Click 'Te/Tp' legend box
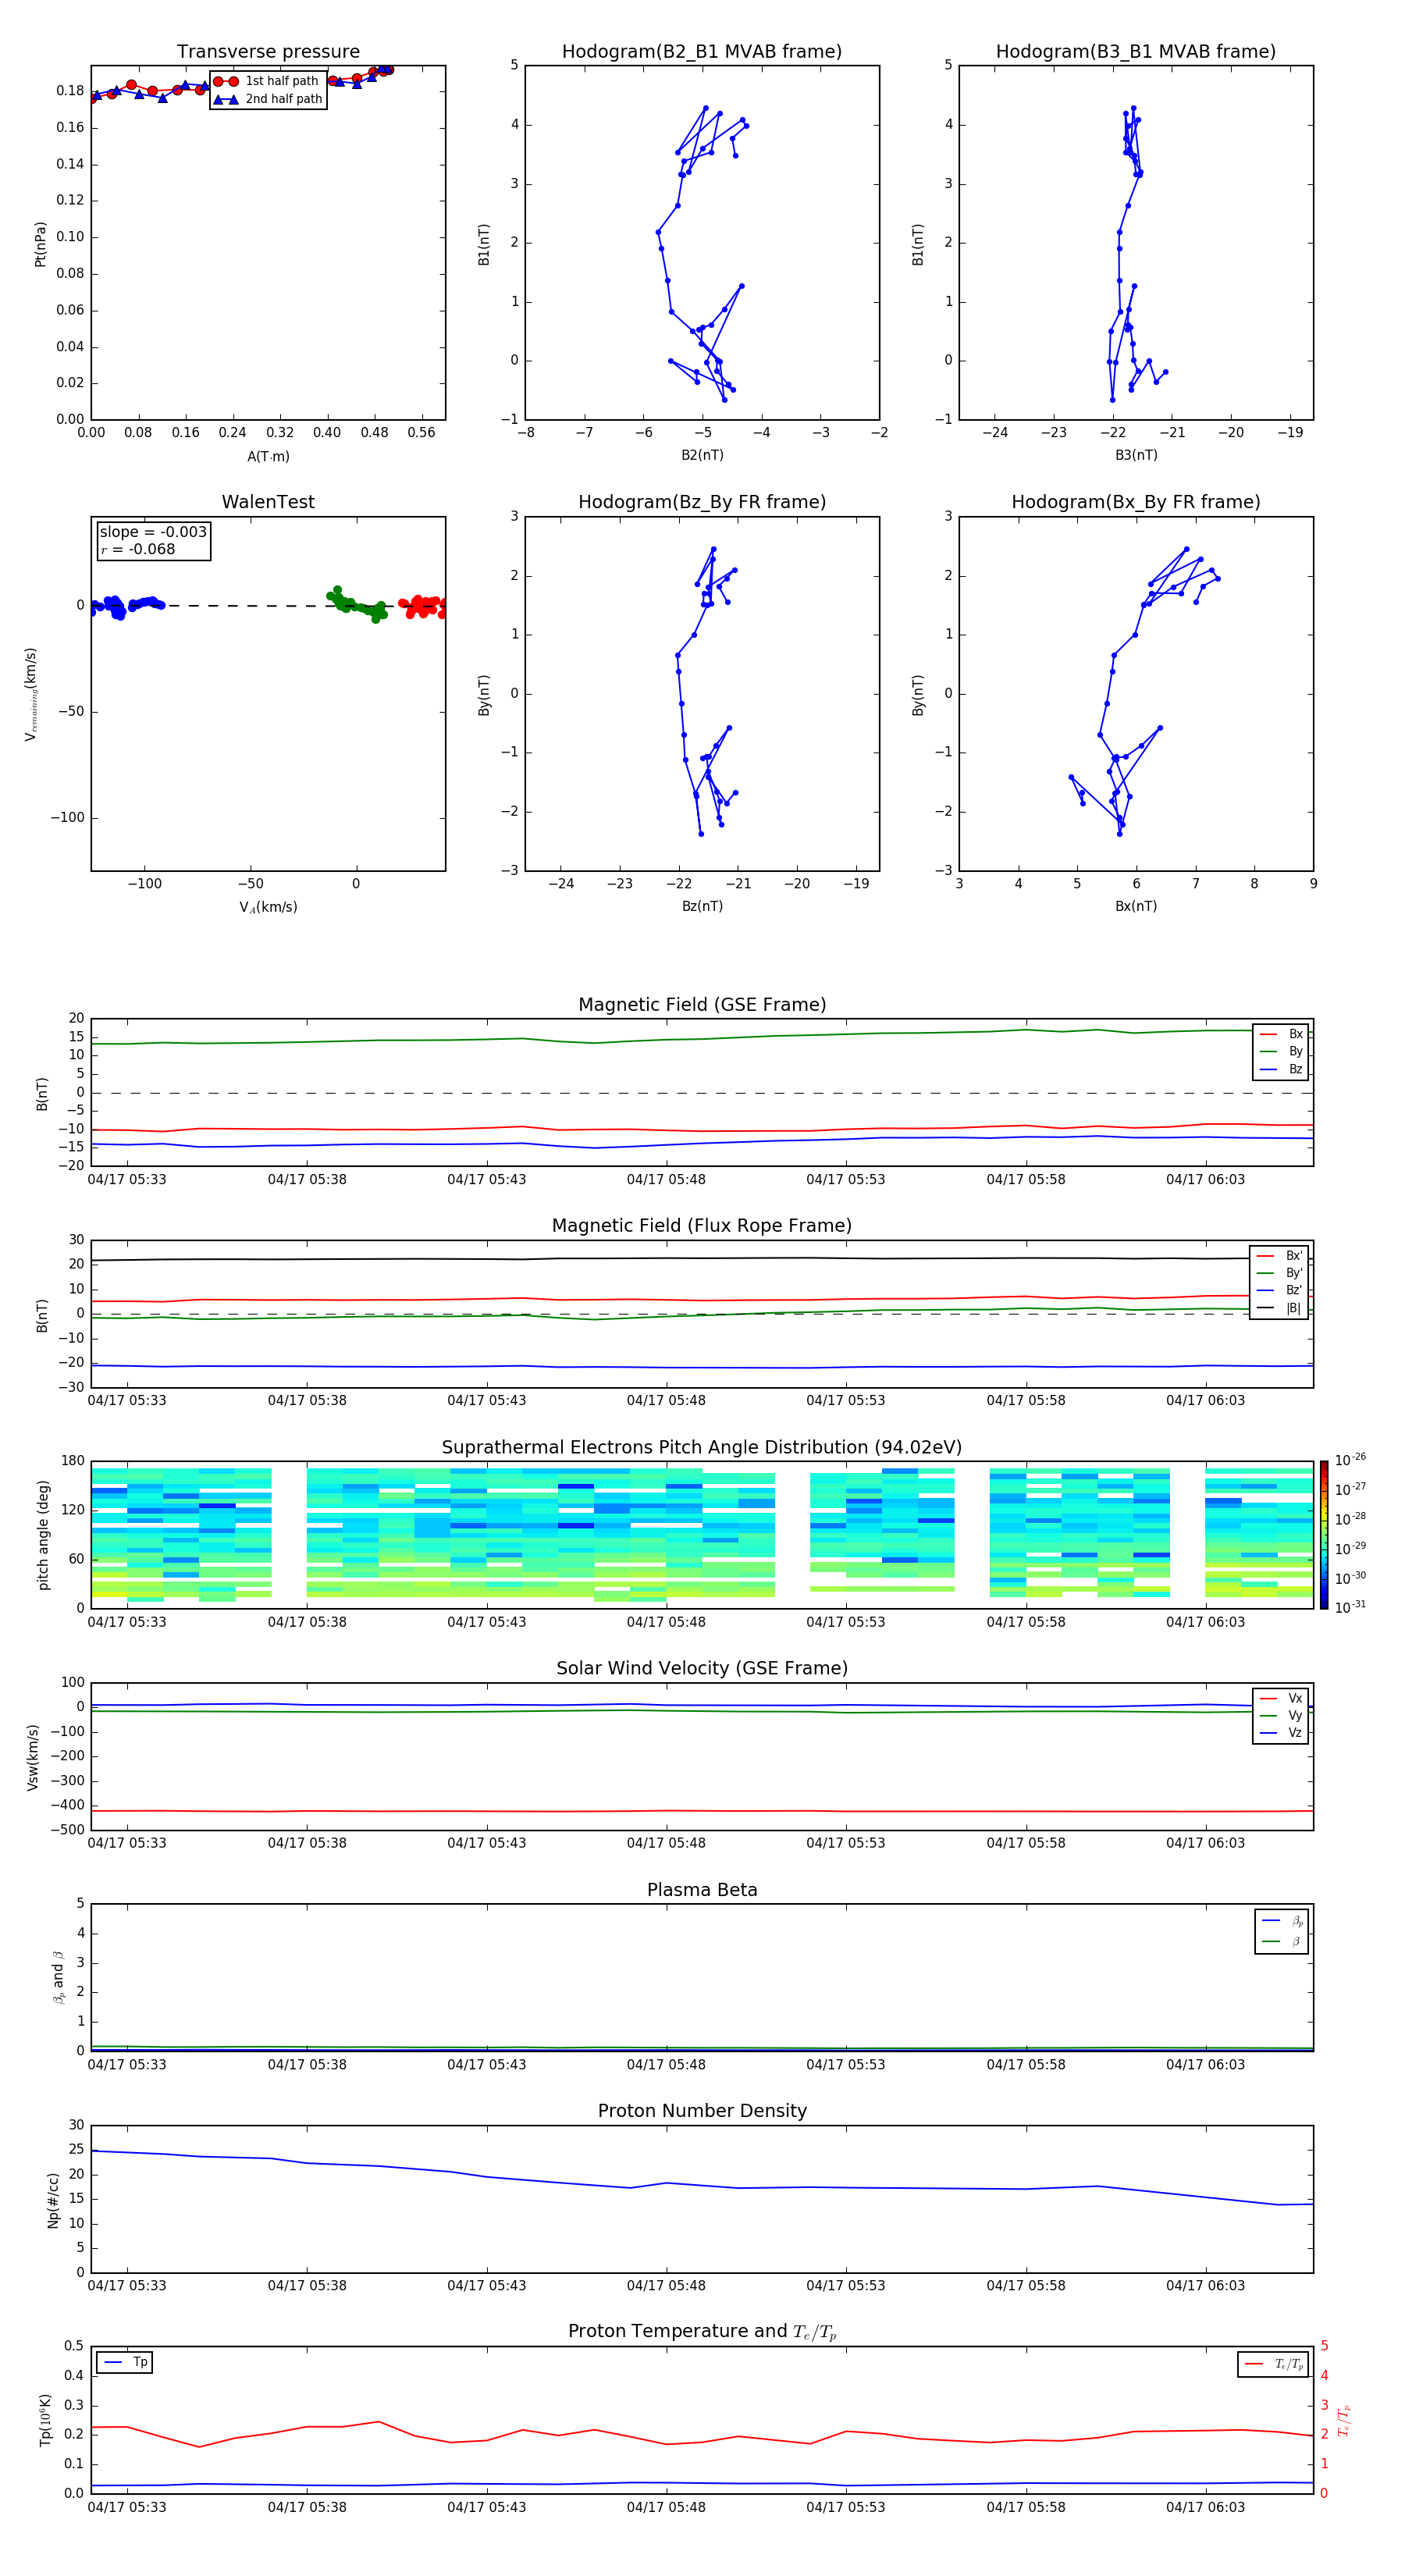Image resolution: width=1405 pixels, height=2576 pixels. (x=1273, y=2365)
